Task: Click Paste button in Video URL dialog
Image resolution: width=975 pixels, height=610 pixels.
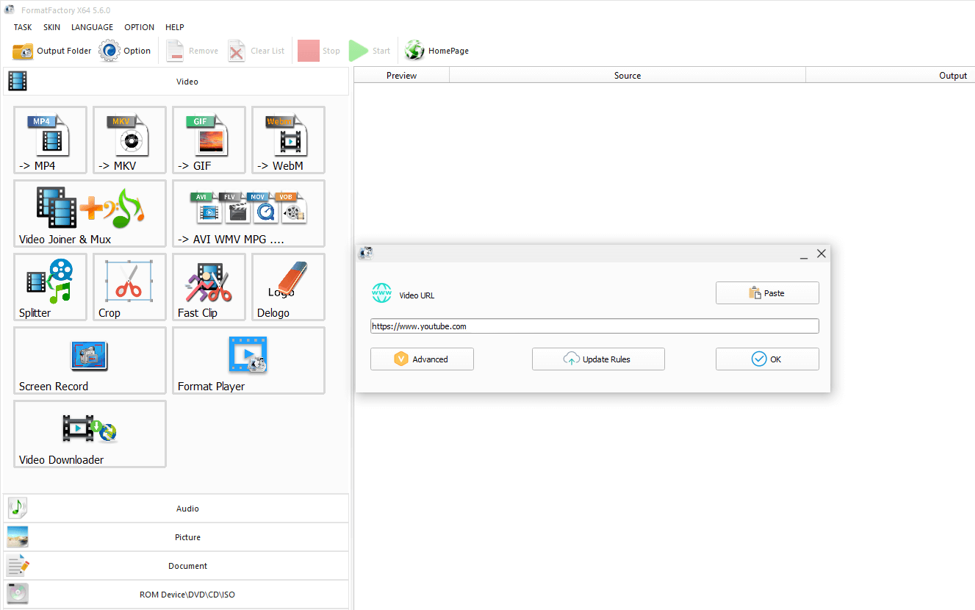Action: [767, 293]
